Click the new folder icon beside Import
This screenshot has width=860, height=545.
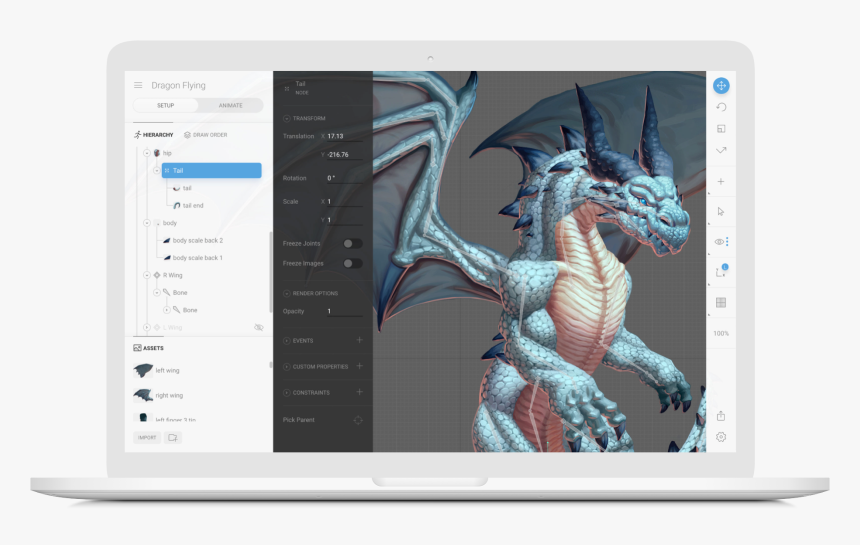(x=172, y=438)
